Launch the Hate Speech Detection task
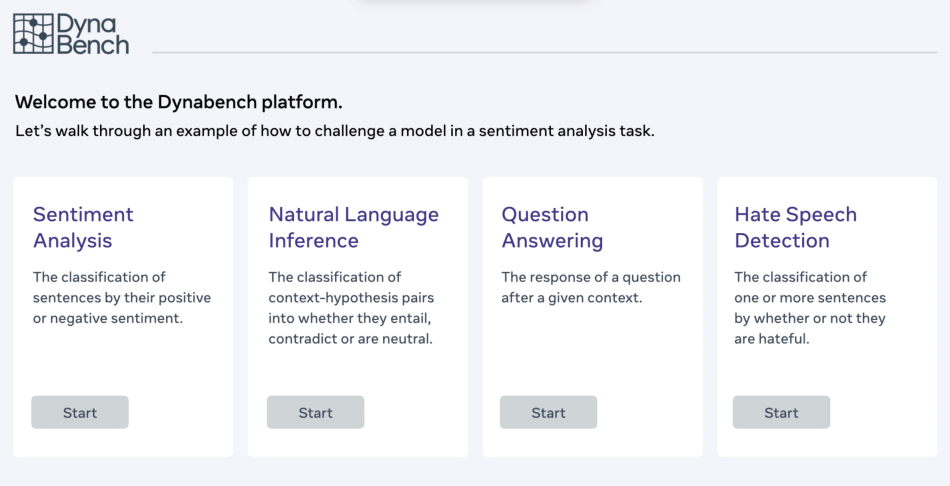 coord(781,412)
